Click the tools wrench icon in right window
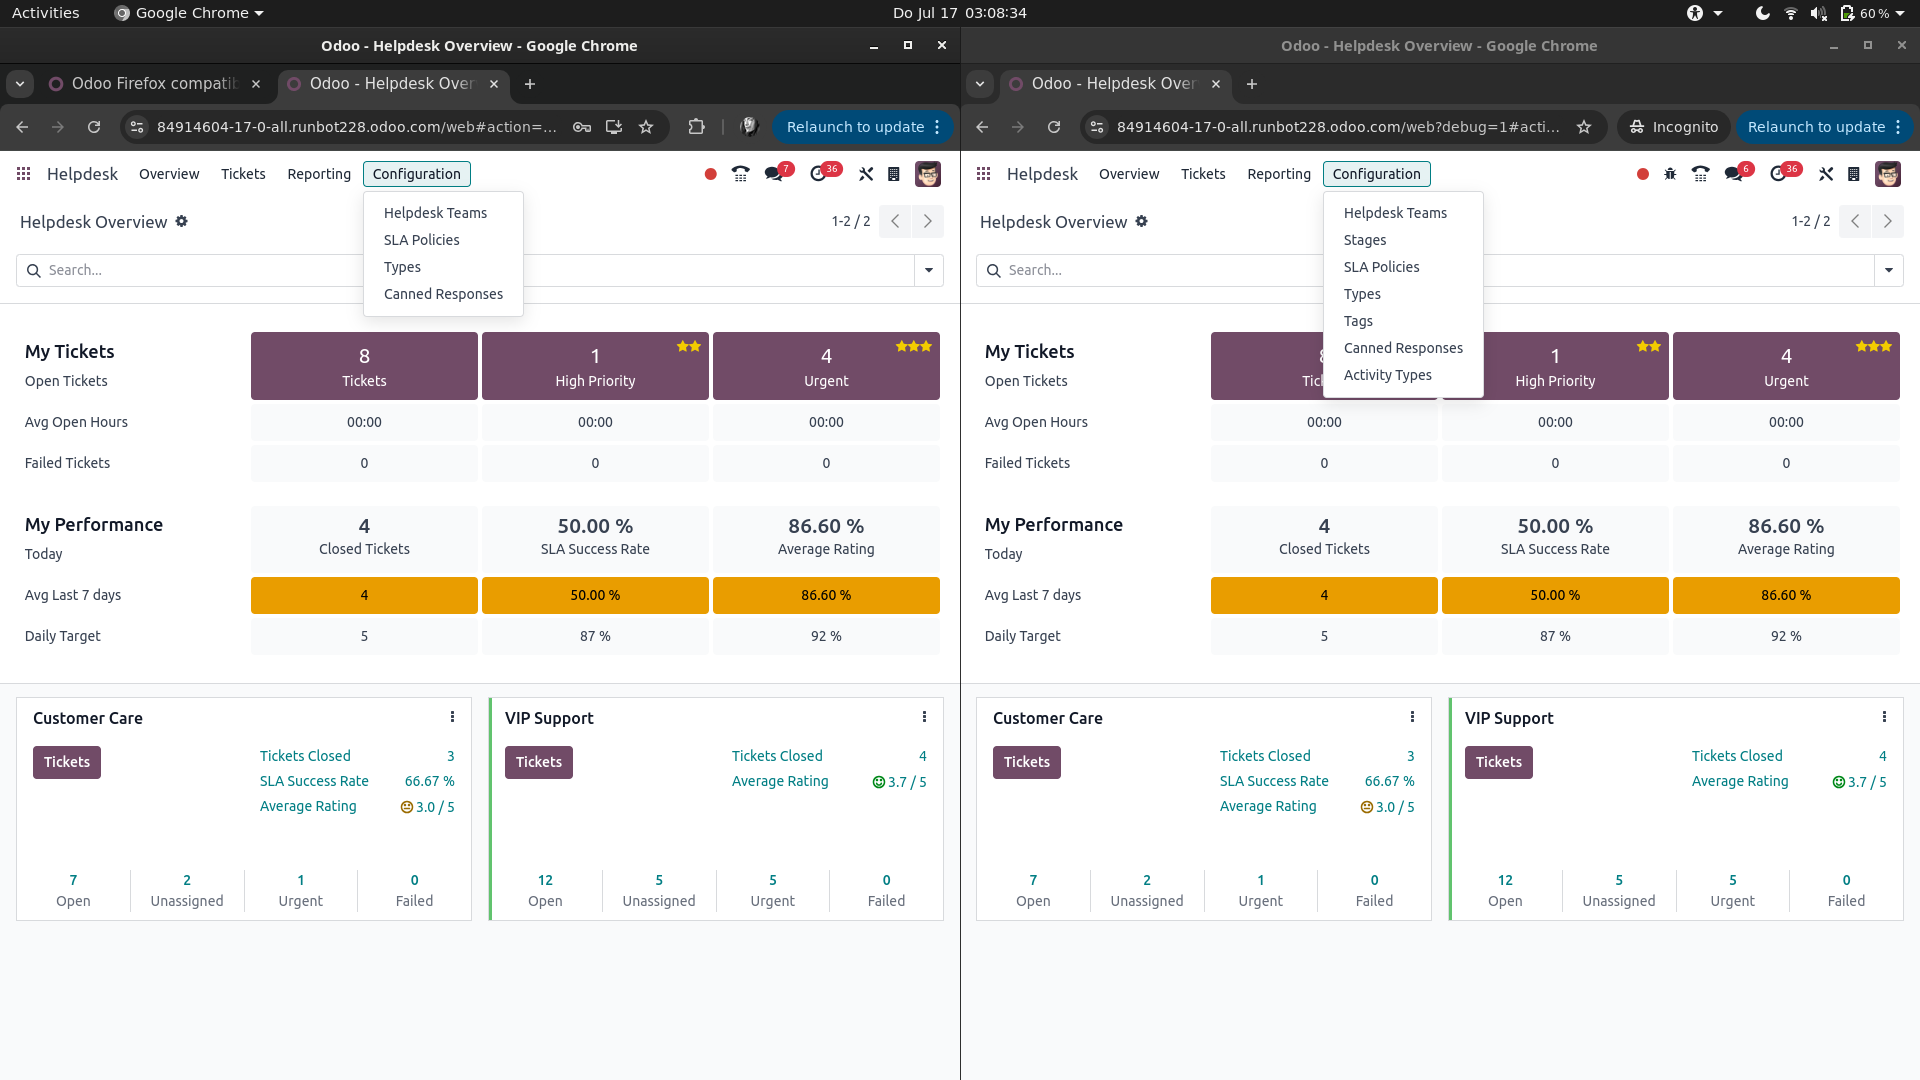This screenshot has height=1080, width=1920. (x=1826, y=174)
